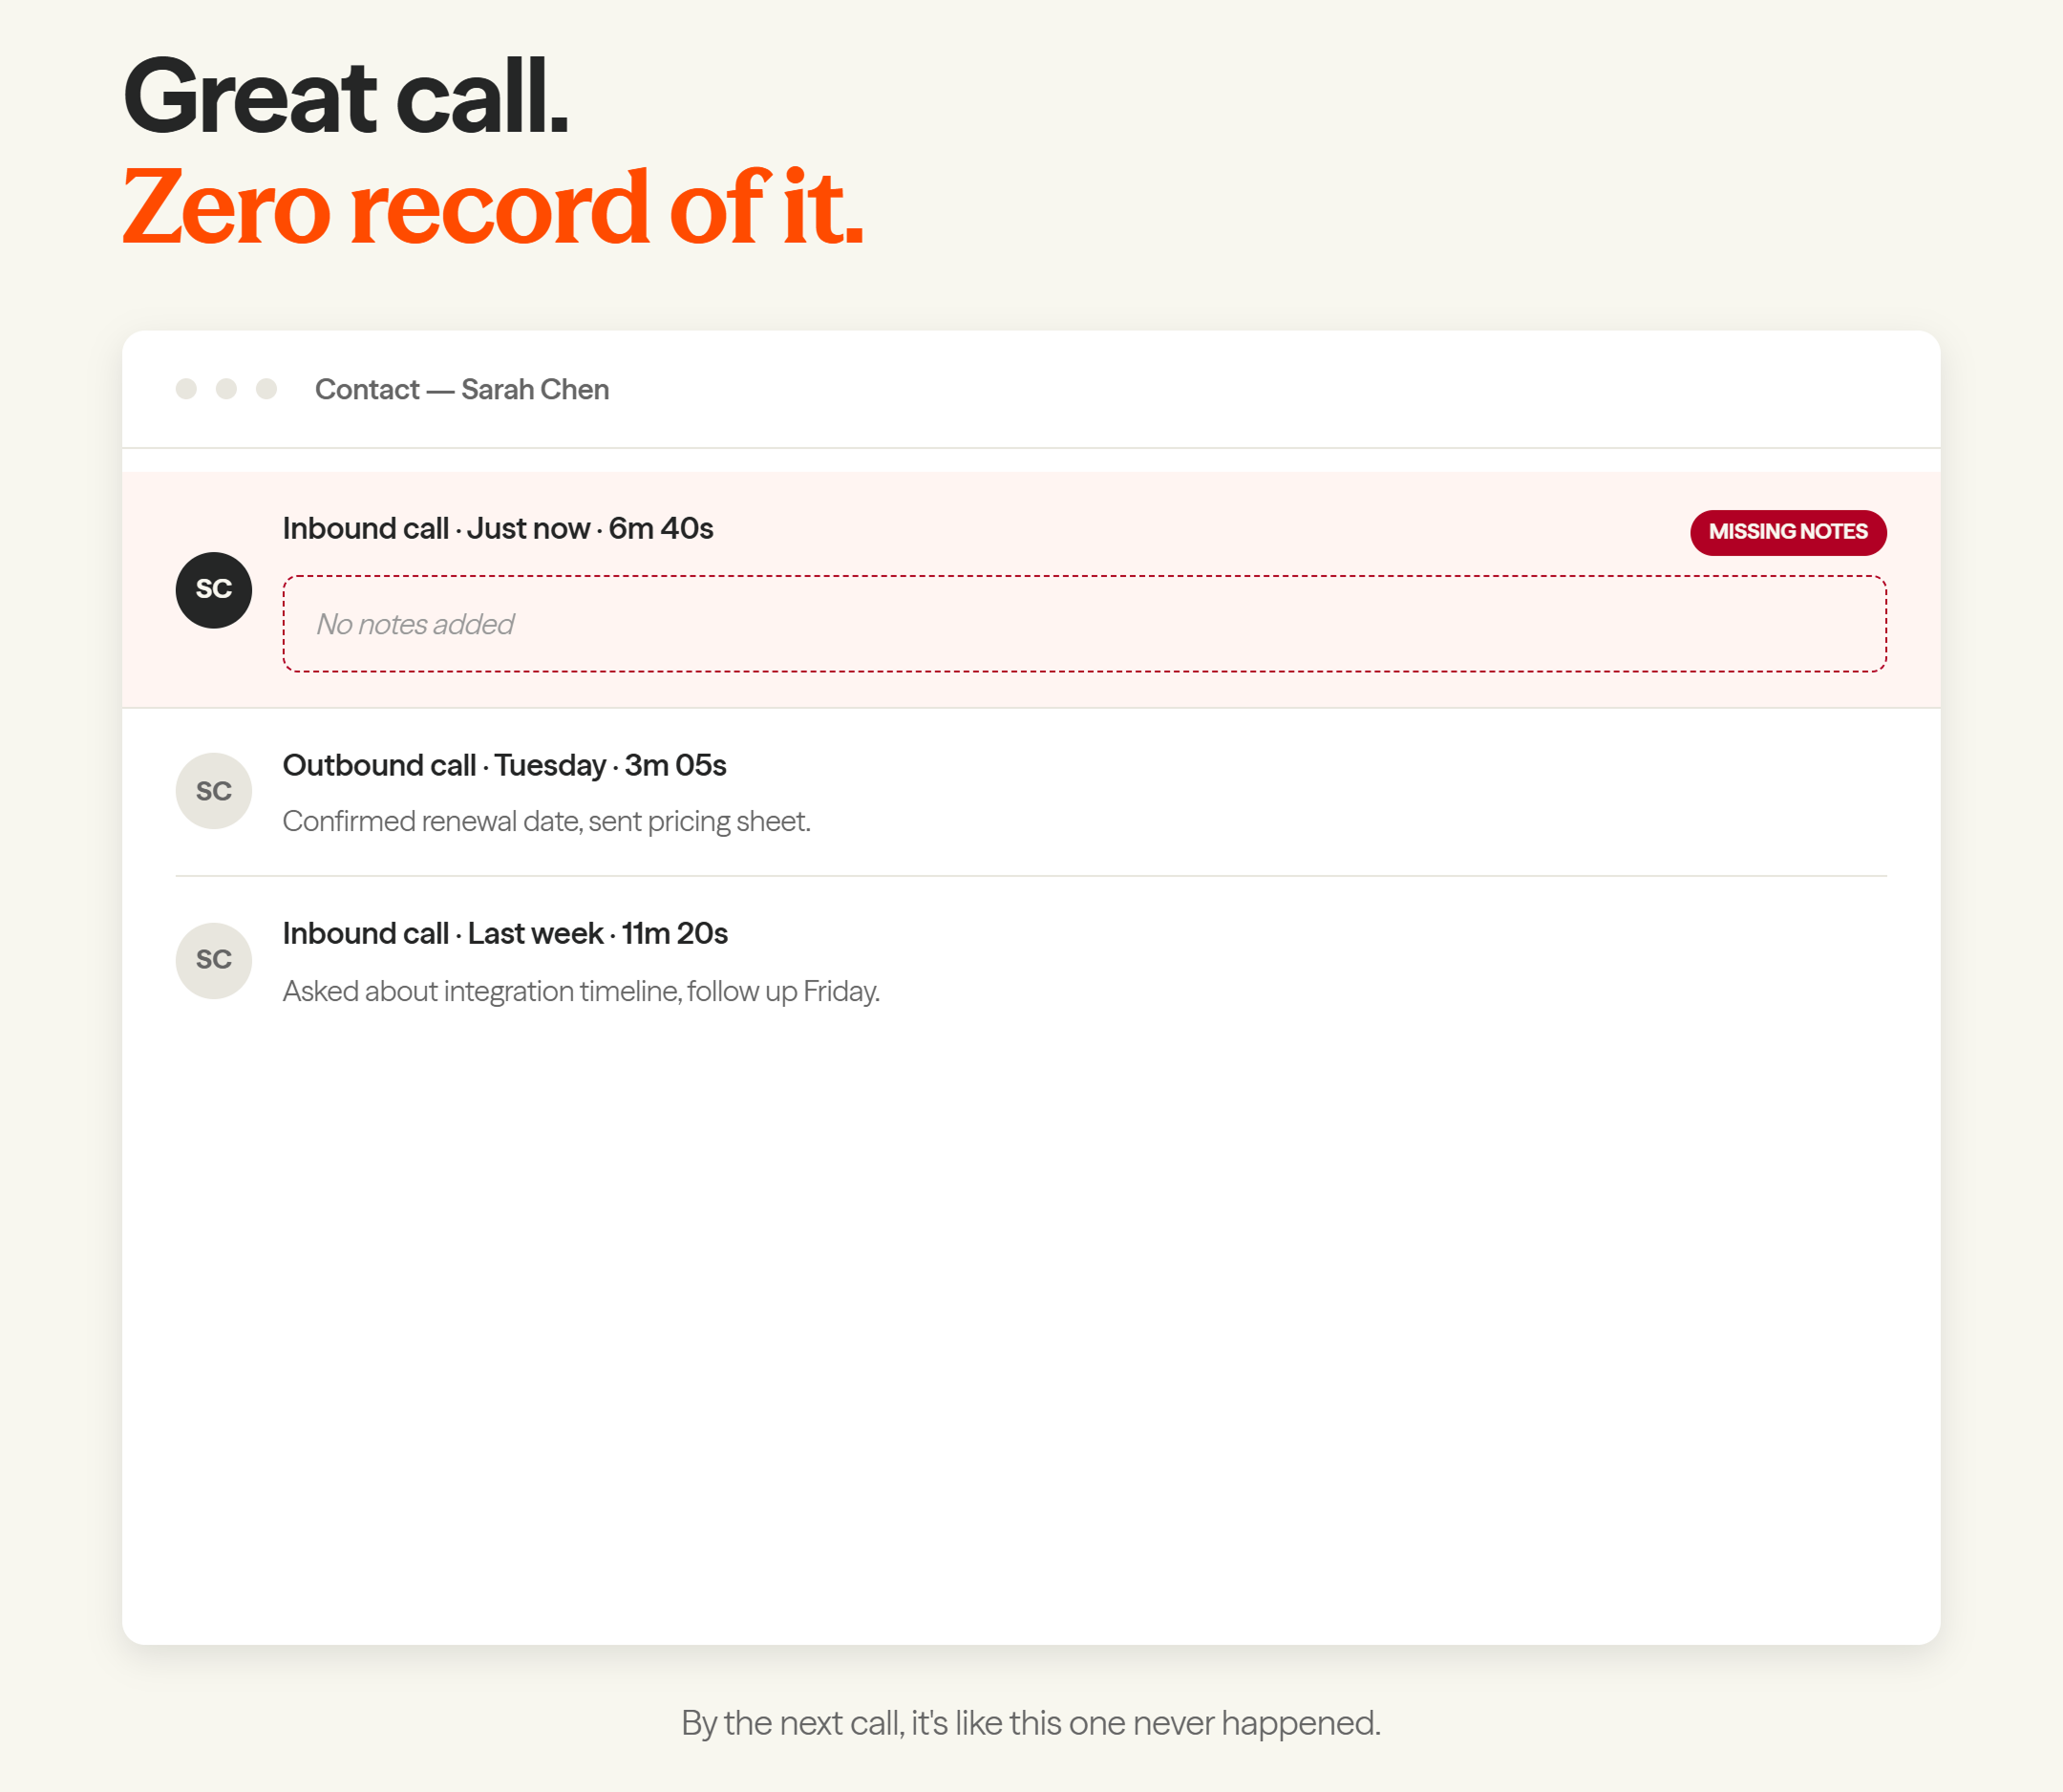Click the 3m 05s call duration
The width and height of the screenshot is (2063, 1792).
coord(675,765)
